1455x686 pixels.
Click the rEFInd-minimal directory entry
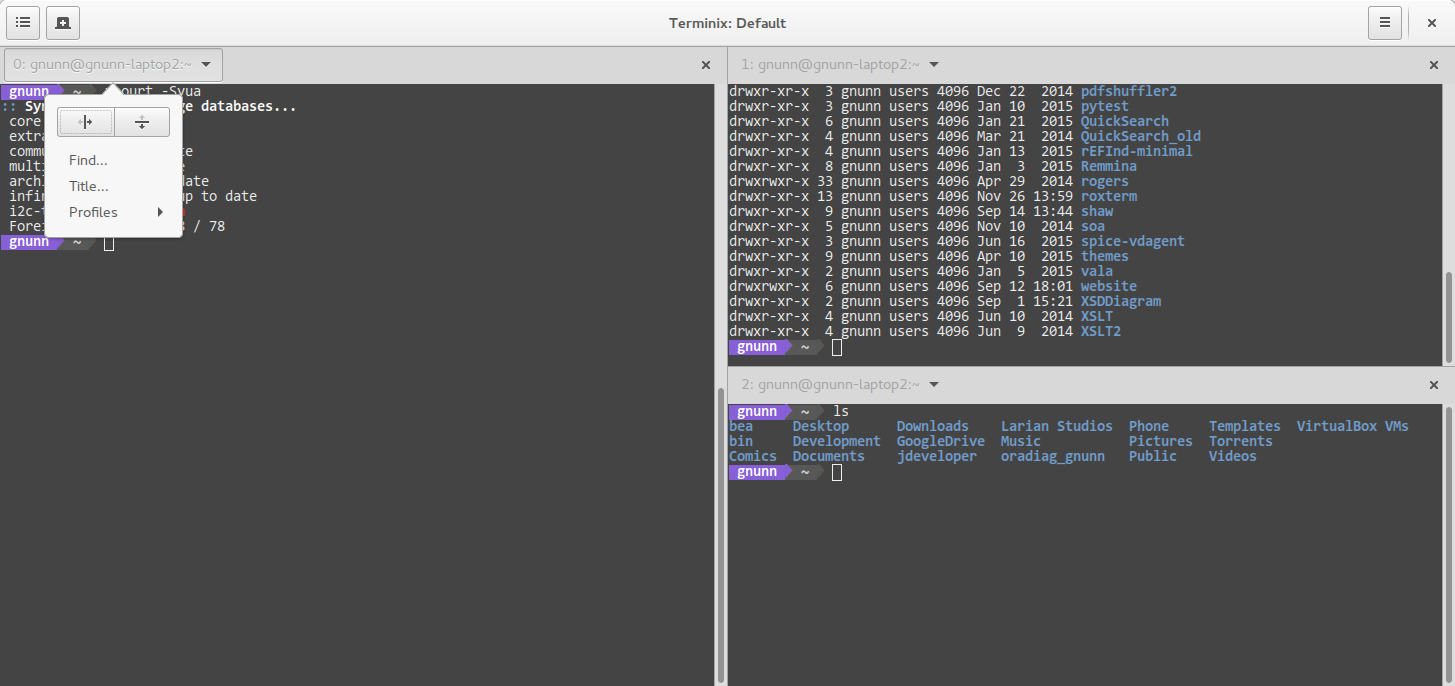click(x=1137, y=151)
